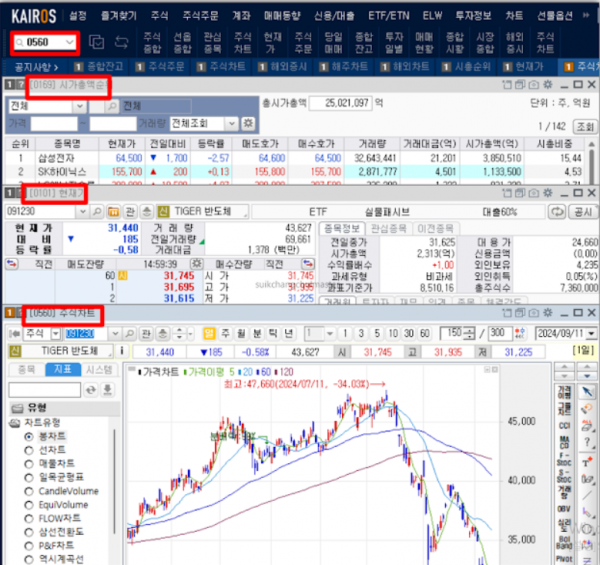This screenshot has width=600, height=565.
Task: Open the 0560 screen number dropdown
Action: click(x=70, y=42)
